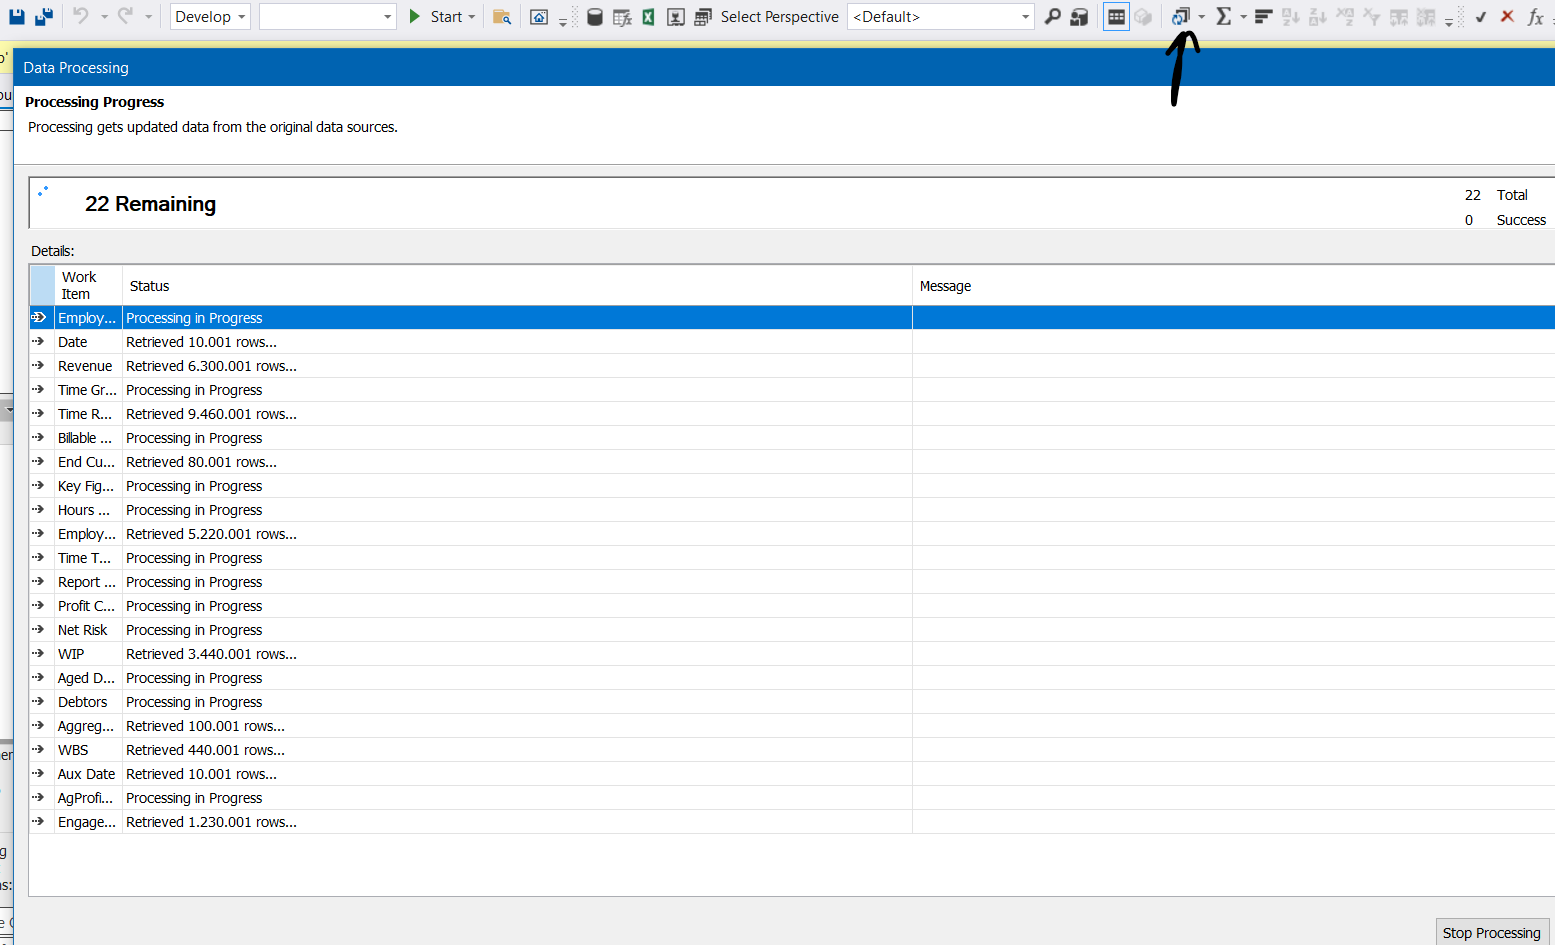Click the Redo arrow icon

[125, 16]
